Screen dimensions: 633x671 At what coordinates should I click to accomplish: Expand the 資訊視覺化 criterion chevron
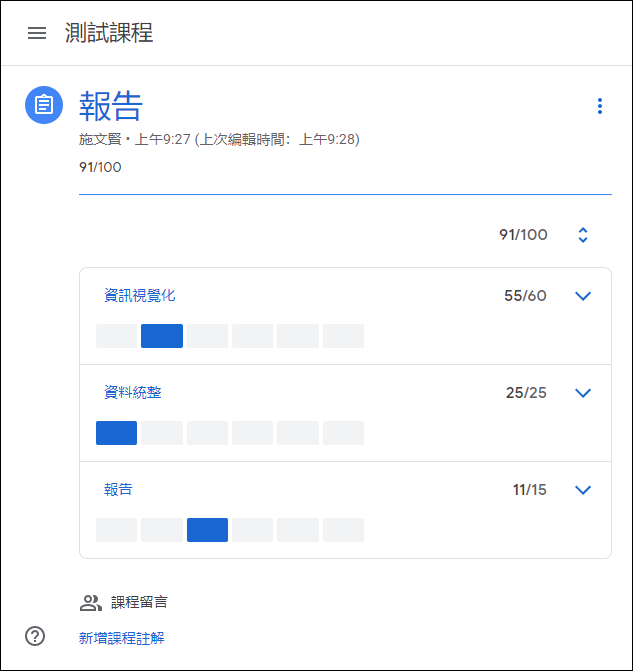(x=582, y=296)
